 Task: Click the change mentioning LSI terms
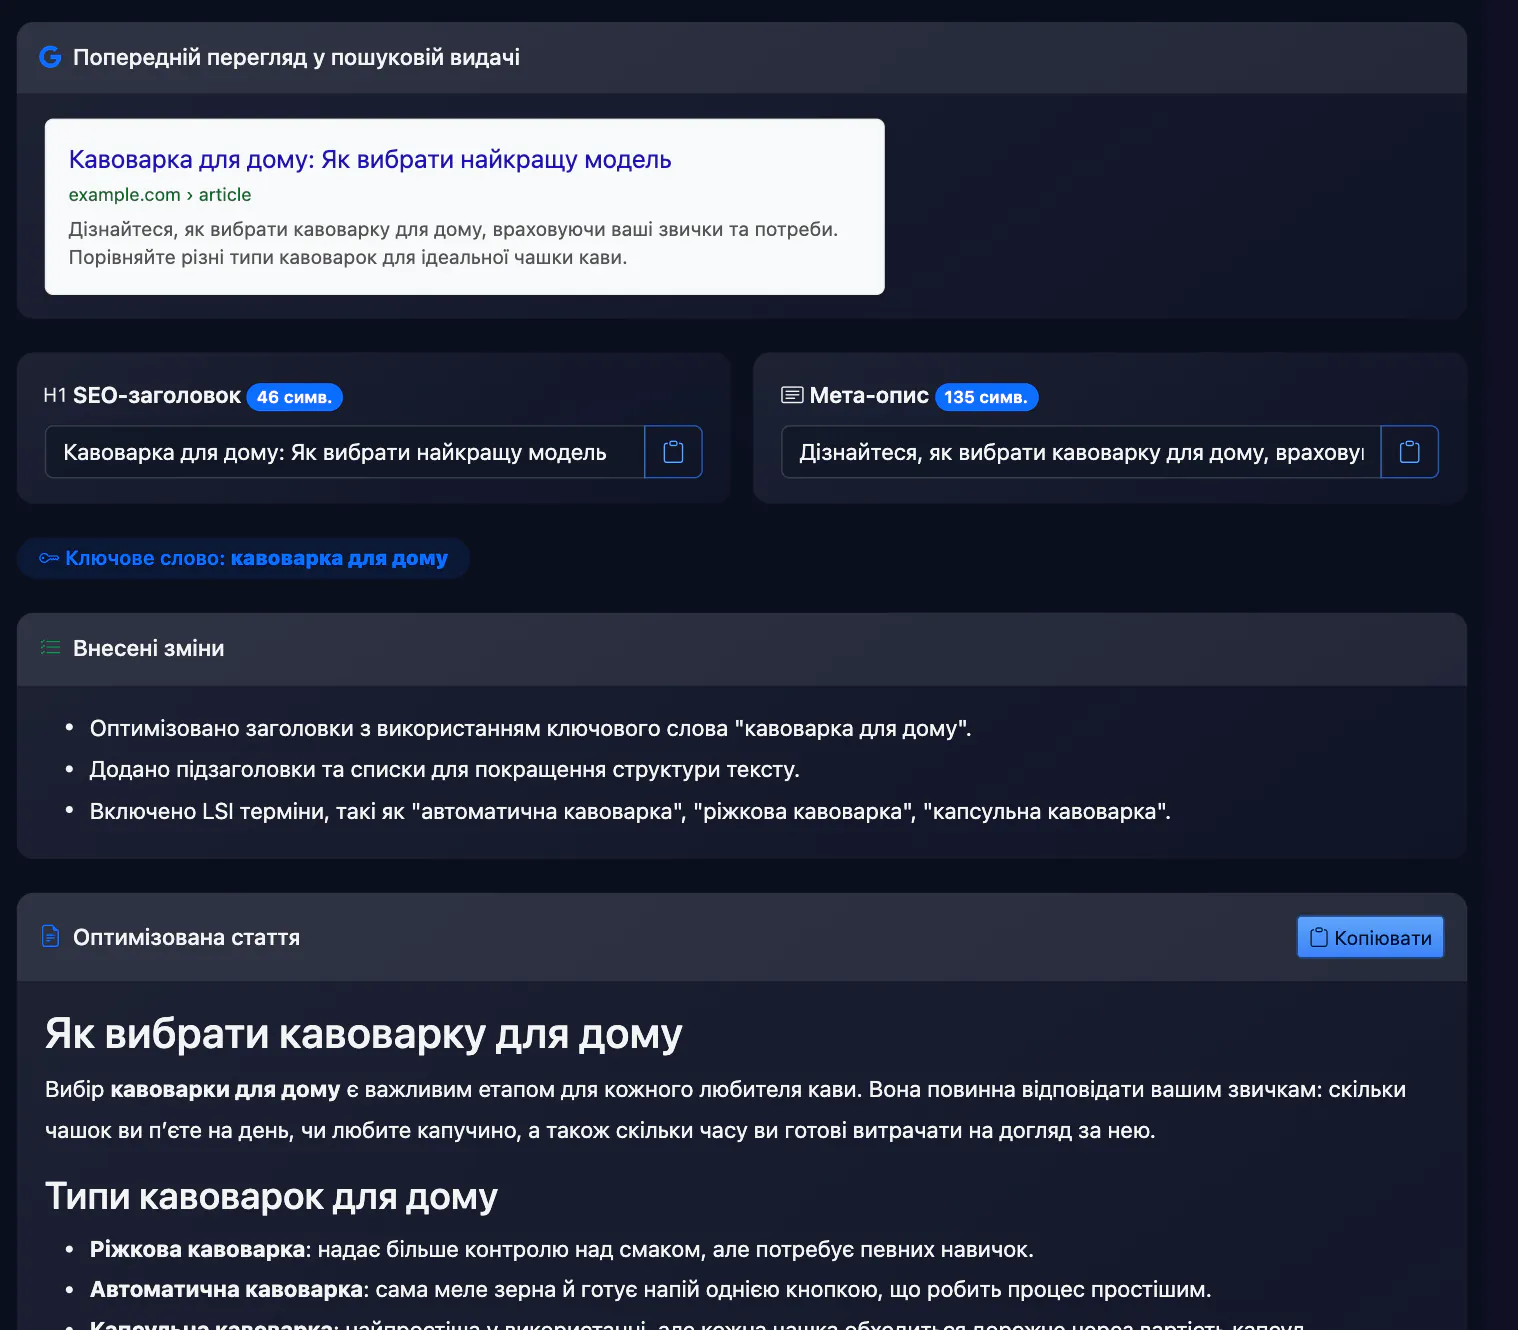[630, 811]
